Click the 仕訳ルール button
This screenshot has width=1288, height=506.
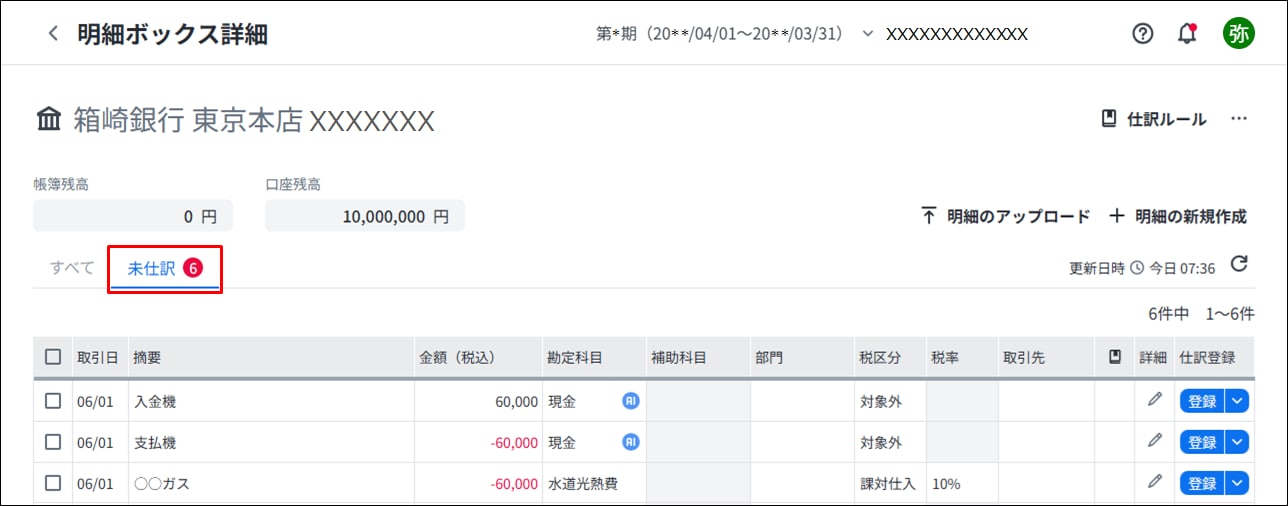click(x=1154, y=119)
